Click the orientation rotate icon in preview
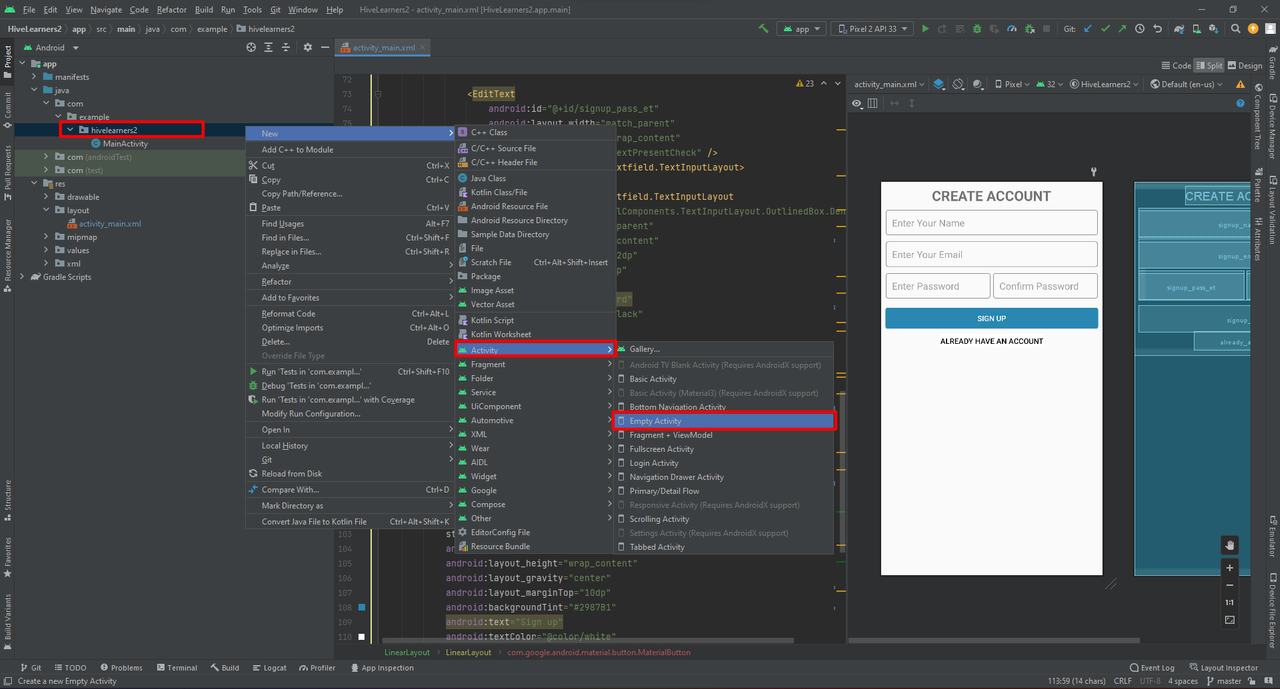Image resolution: width=1280 pixels, height=689 pixels. pos(958,84)
